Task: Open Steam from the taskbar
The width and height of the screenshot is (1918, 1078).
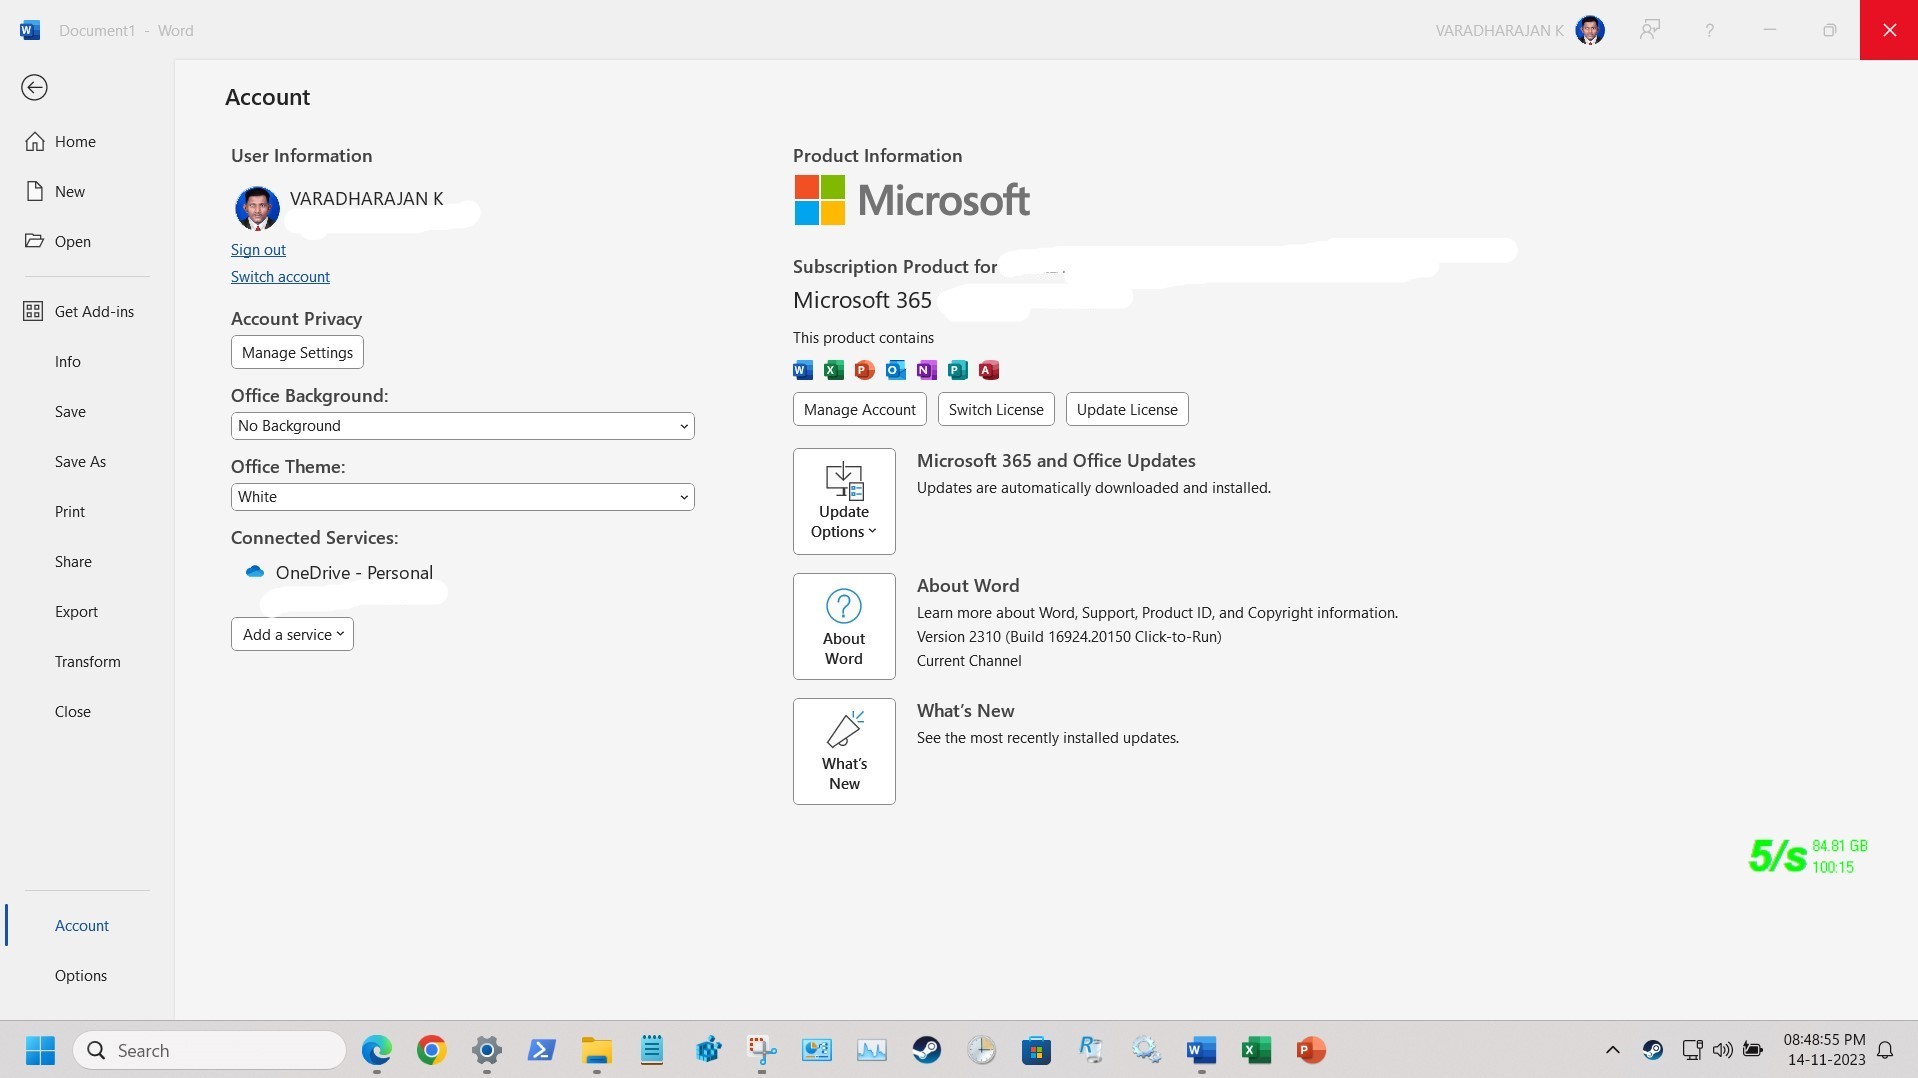Action: point(927,1051)
